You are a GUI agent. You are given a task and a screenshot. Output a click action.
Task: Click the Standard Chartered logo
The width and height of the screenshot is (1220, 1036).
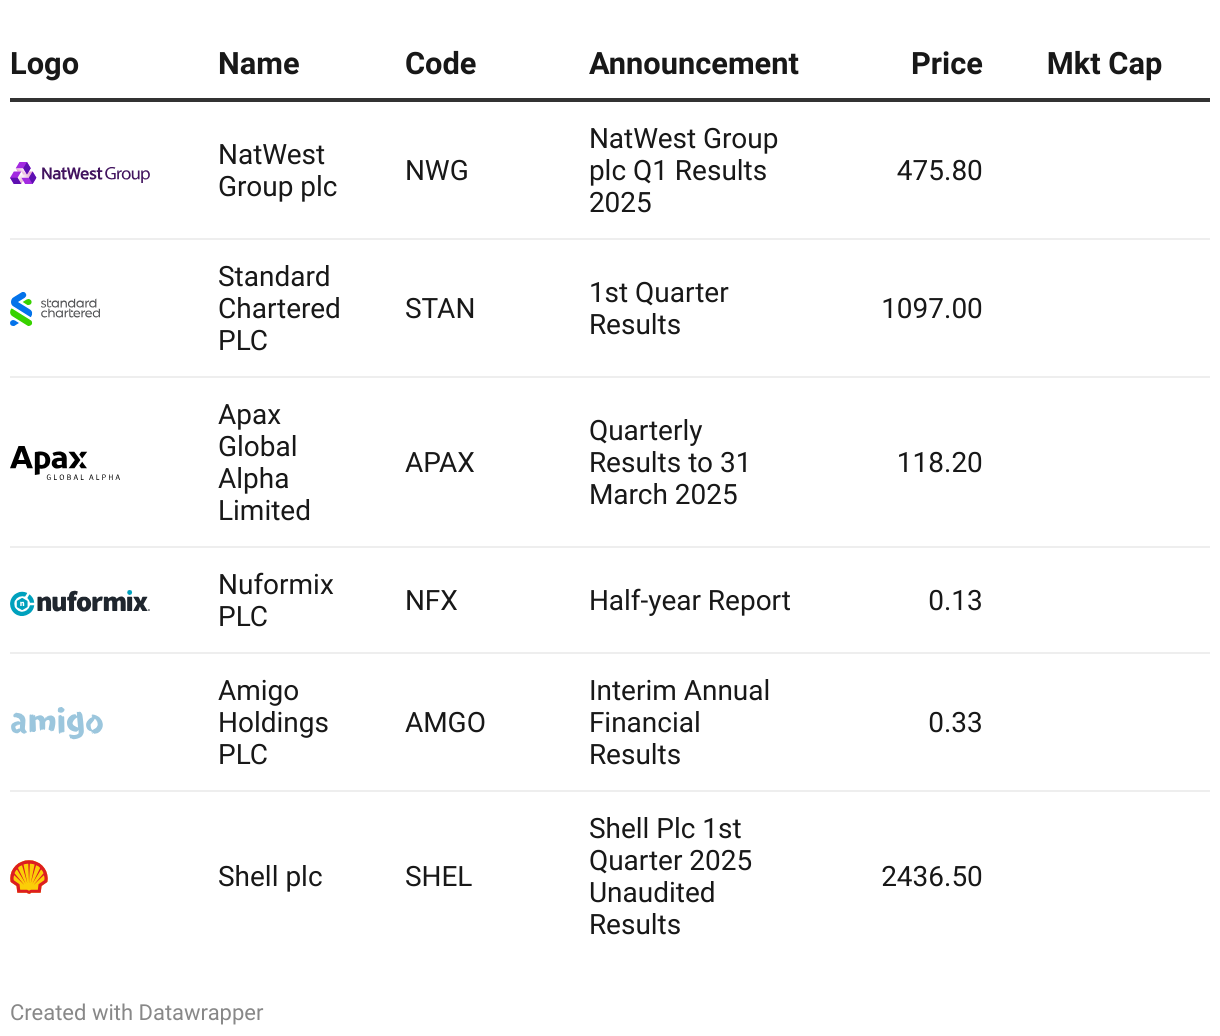click(56, 309)
